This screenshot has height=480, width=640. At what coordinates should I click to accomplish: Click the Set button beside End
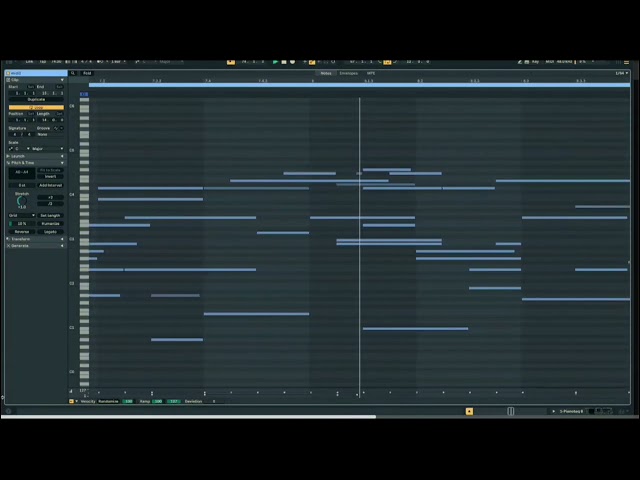point(59,87)
